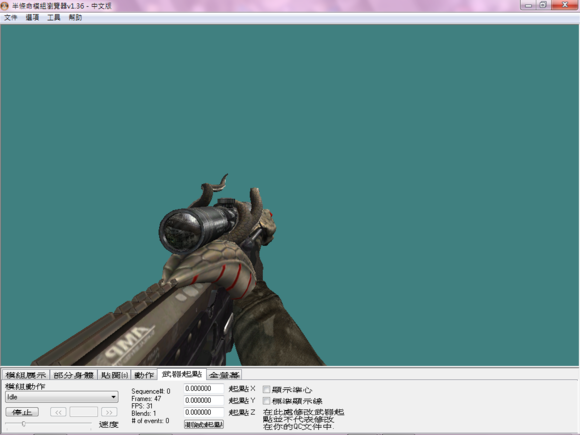Click the Half-Life app icon in title bar
This screenshot has height=435, width=580.
tap(4, 6)
